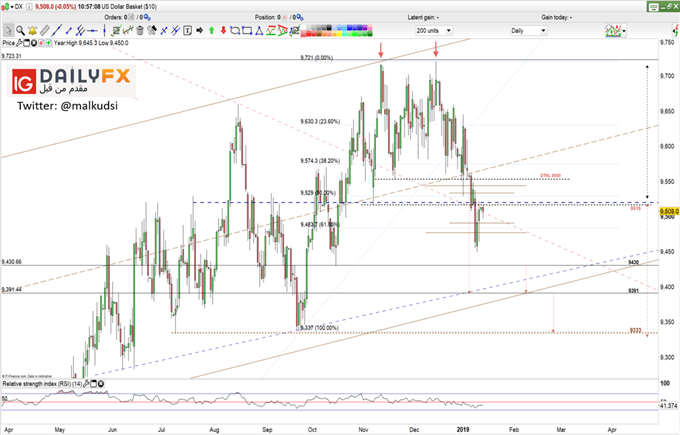
Task: Insert a red down arrow marker
Action: (223, 30)
